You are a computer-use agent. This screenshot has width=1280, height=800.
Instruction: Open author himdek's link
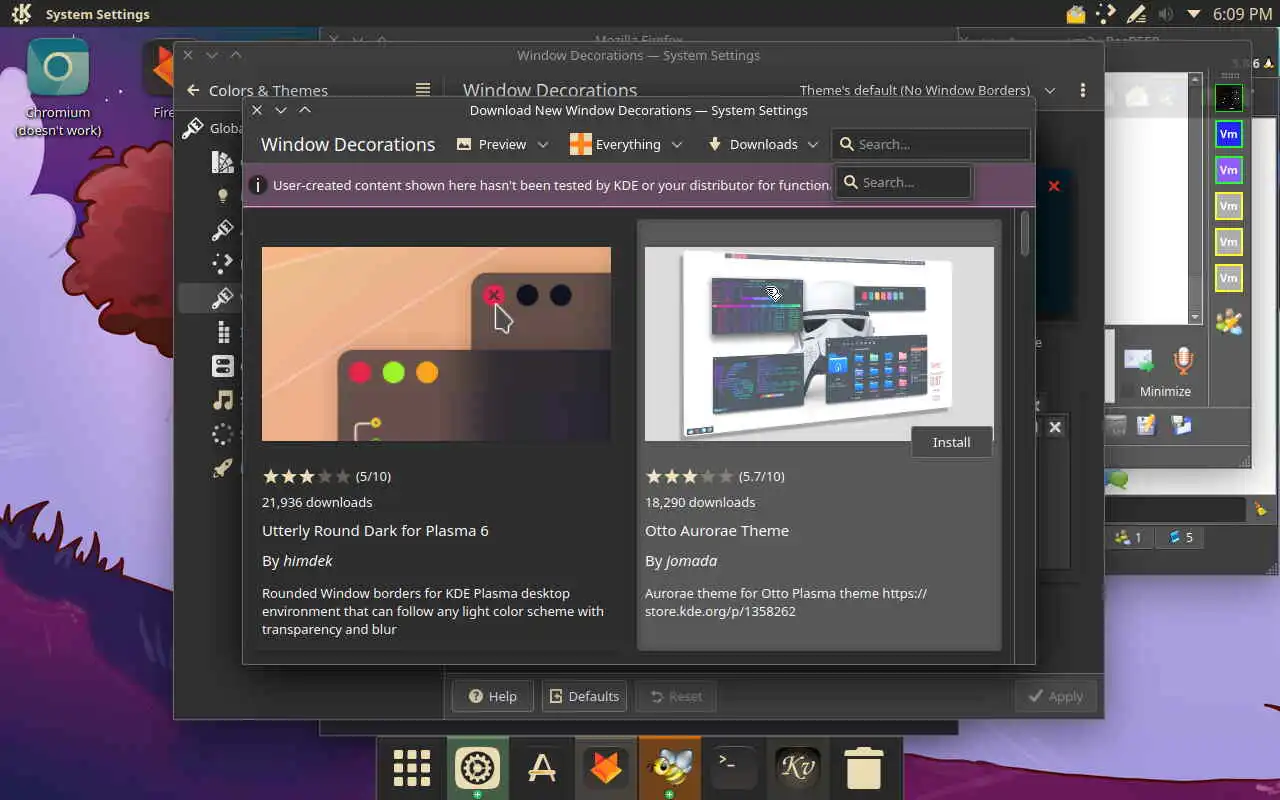coord(308,561)
